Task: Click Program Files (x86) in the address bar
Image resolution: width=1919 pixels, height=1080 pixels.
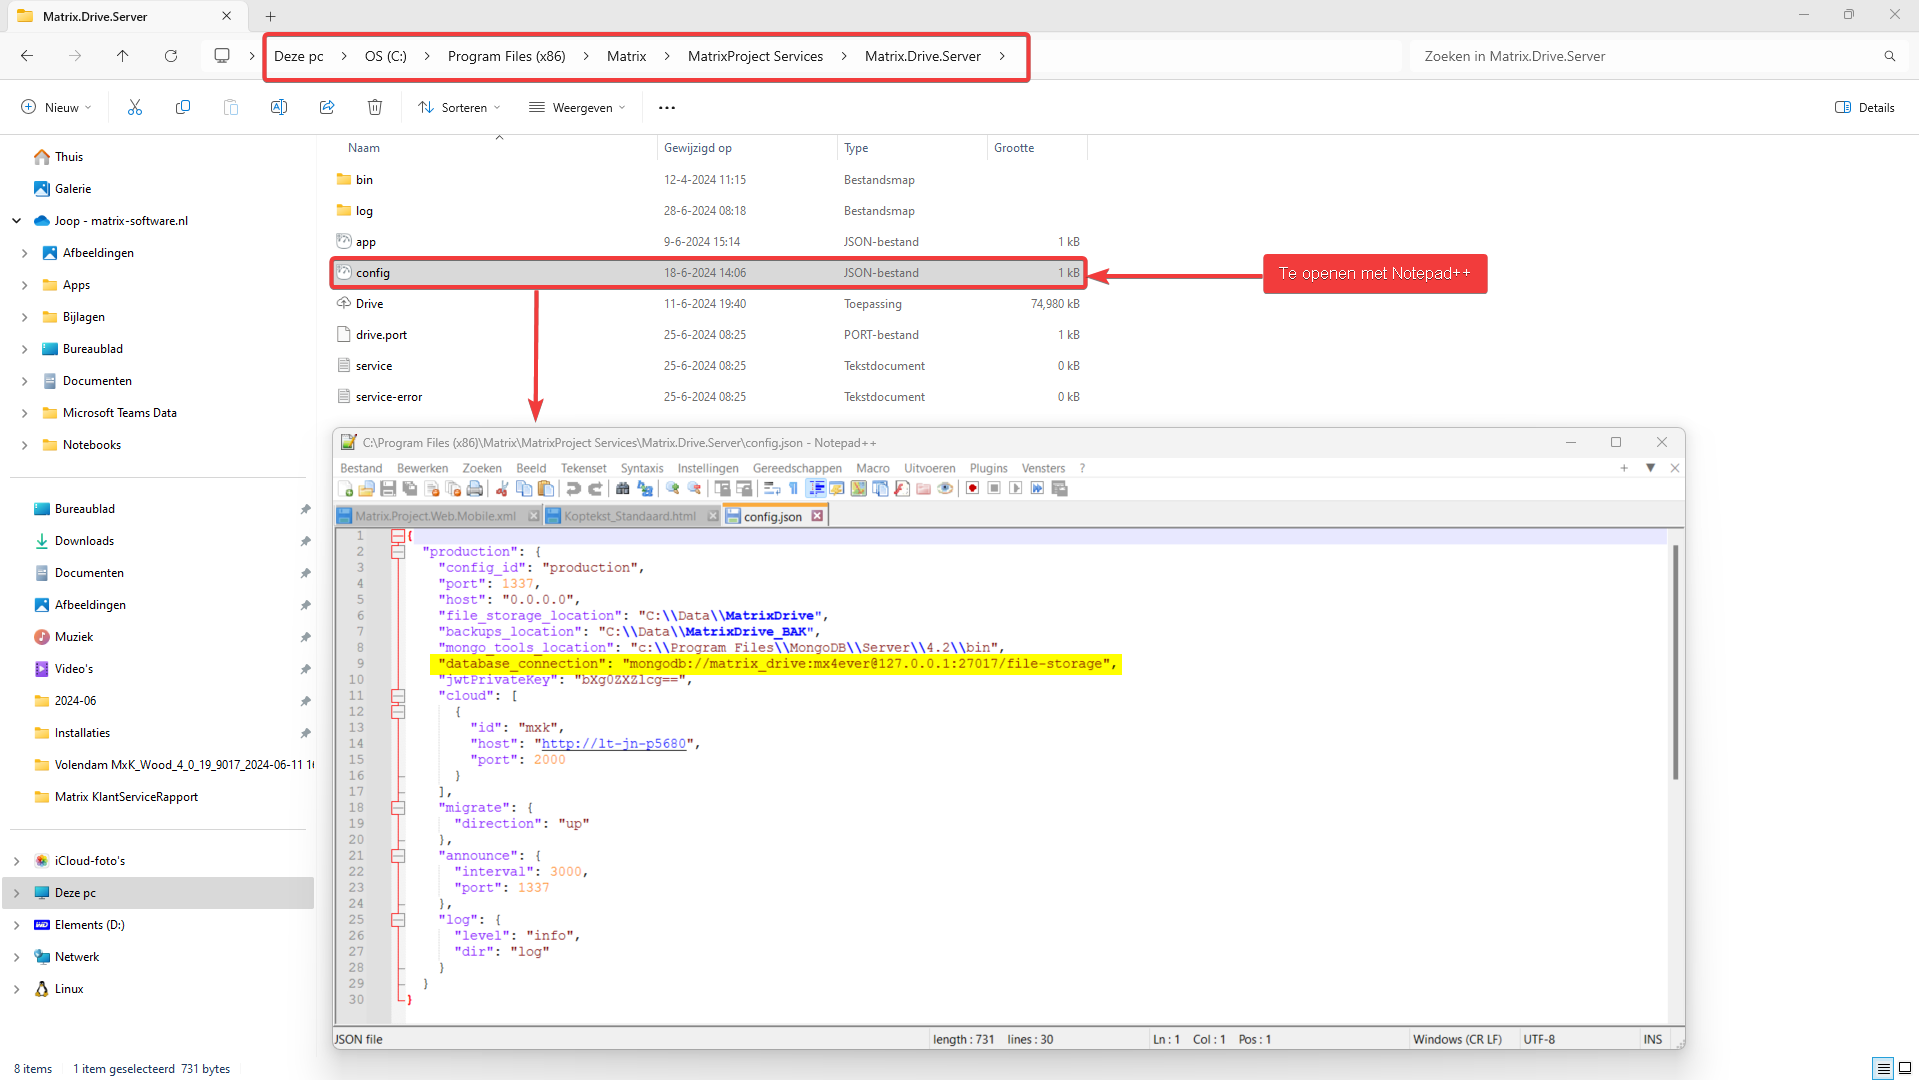Action: [x=507, y=56]
